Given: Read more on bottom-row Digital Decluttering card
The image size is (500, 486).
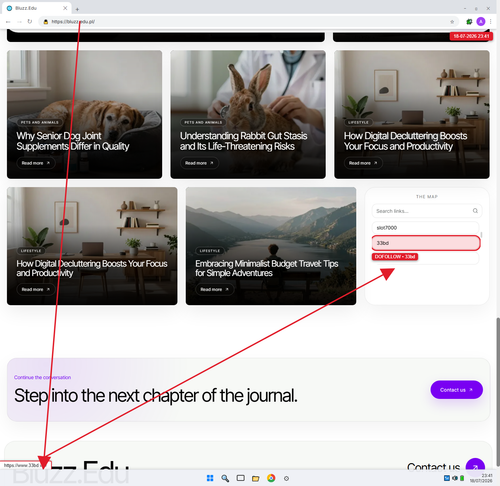Looking at the screenshot, I should click(36, 289).
